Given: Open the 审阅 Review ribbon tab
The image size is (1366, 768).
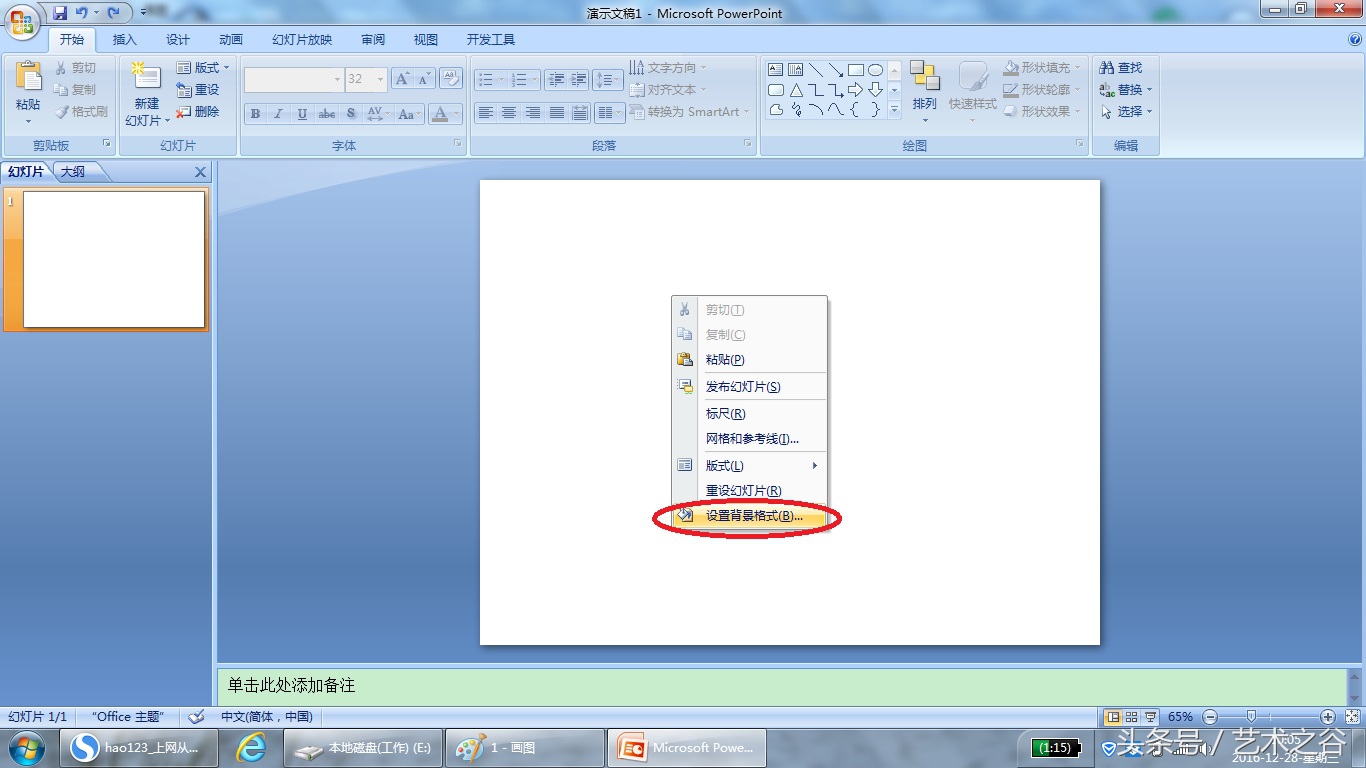Looking at the screenshot, I should pyautogui.click(x=373, y=40).
